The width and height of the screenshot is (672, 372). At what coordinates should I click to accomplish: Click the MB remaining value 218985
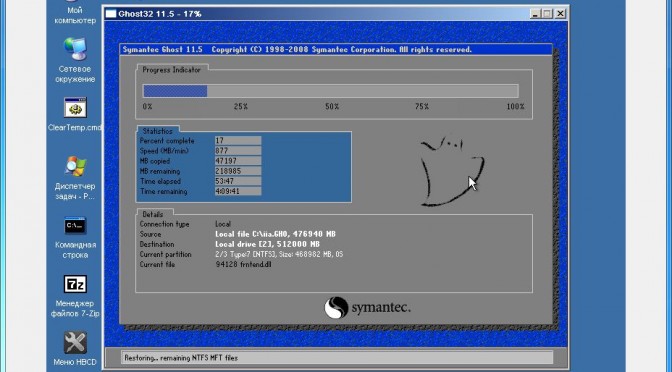click(x=238, y=171)
